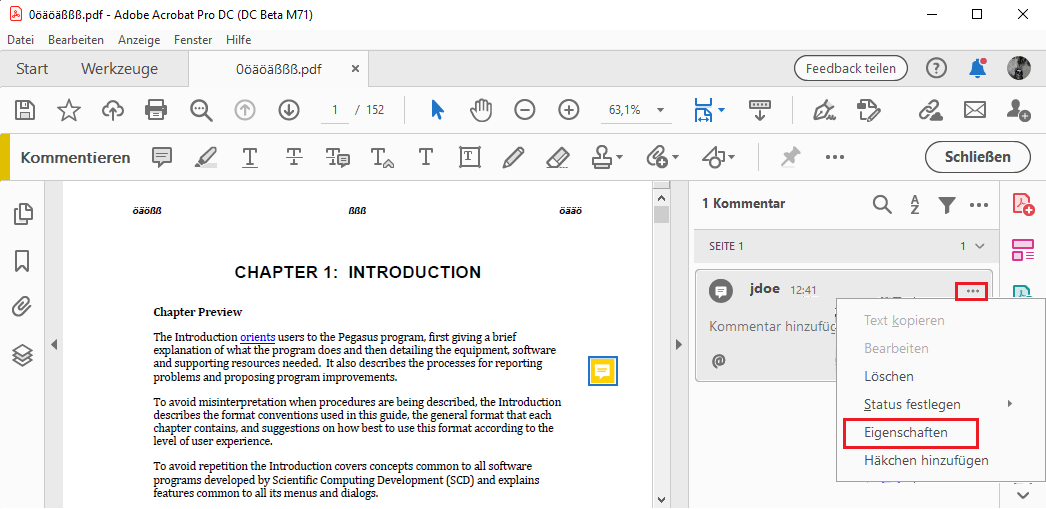
Task: Click the page number input field
Action: click(x=335, y=110)
